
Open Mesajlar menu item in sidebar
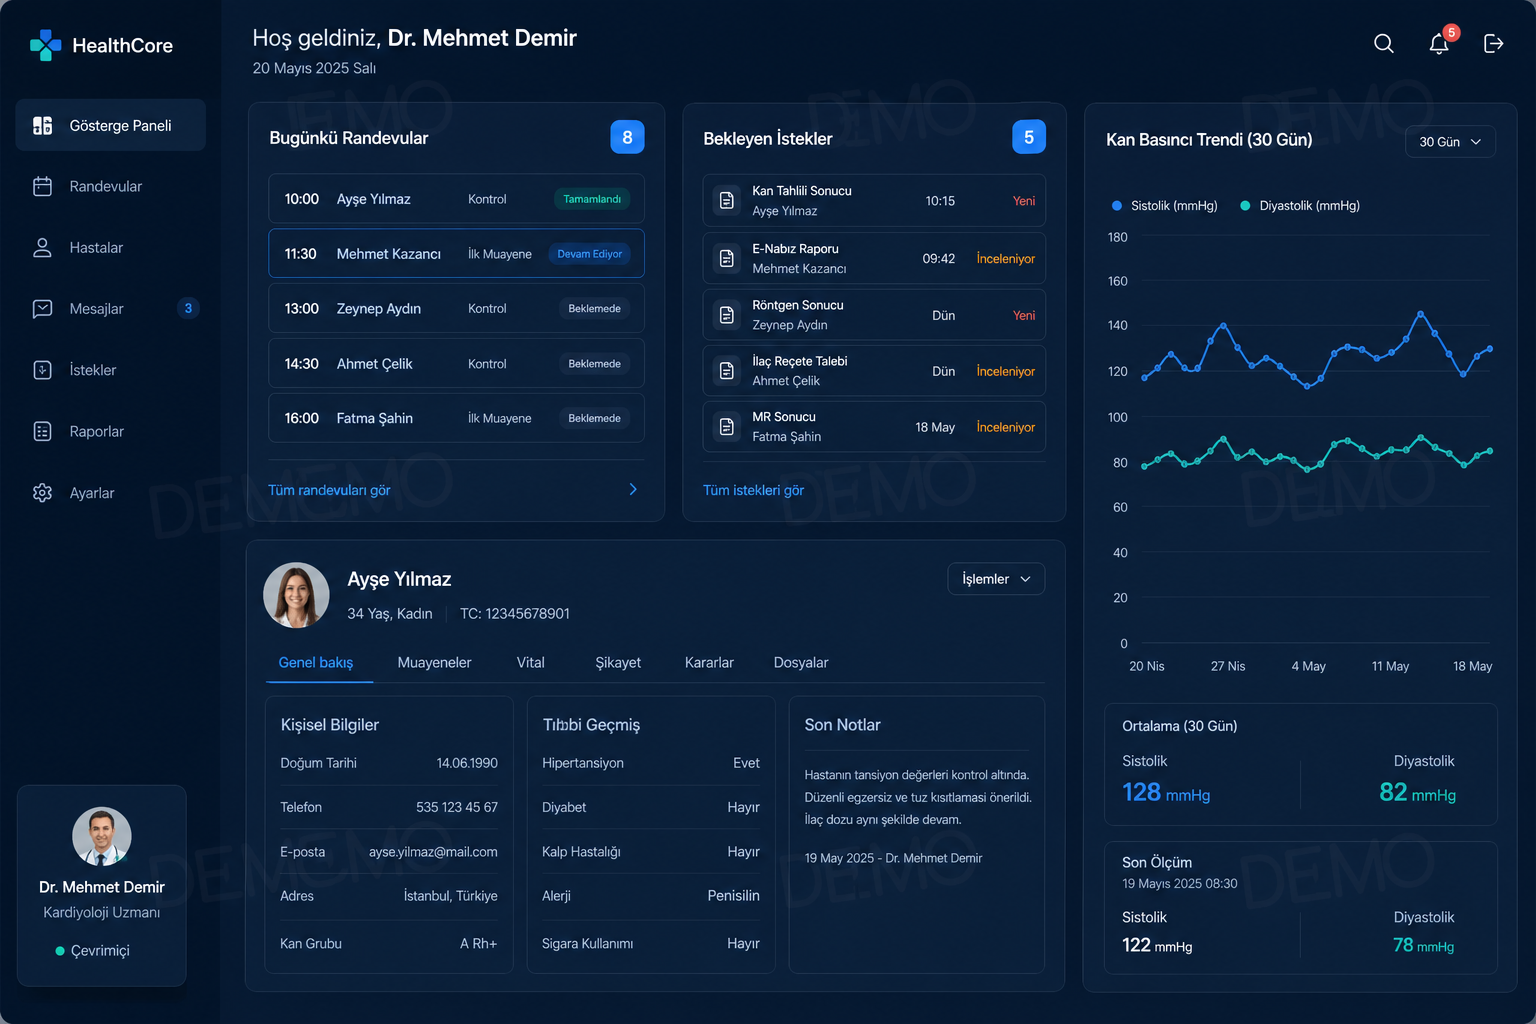coord(111,309)
